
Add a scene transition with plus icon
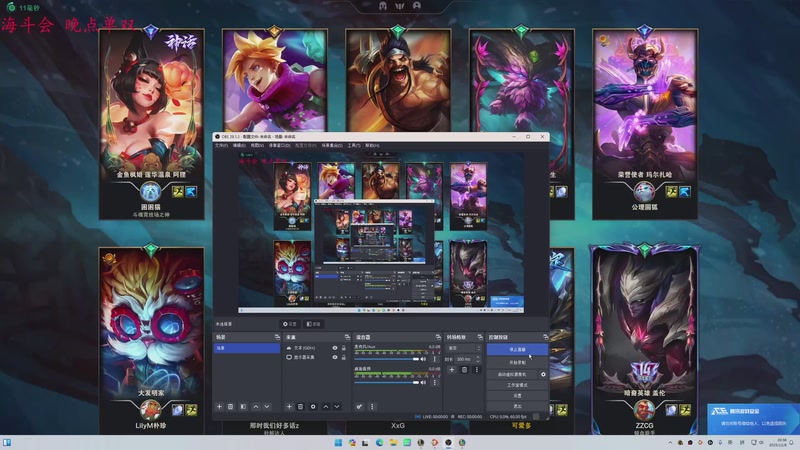(453, 370)
